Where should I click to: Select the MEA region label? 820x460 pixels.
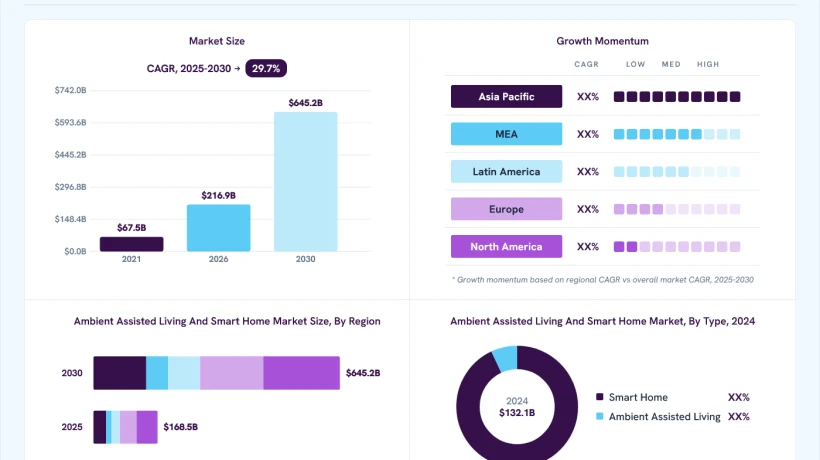coord(506,134)
